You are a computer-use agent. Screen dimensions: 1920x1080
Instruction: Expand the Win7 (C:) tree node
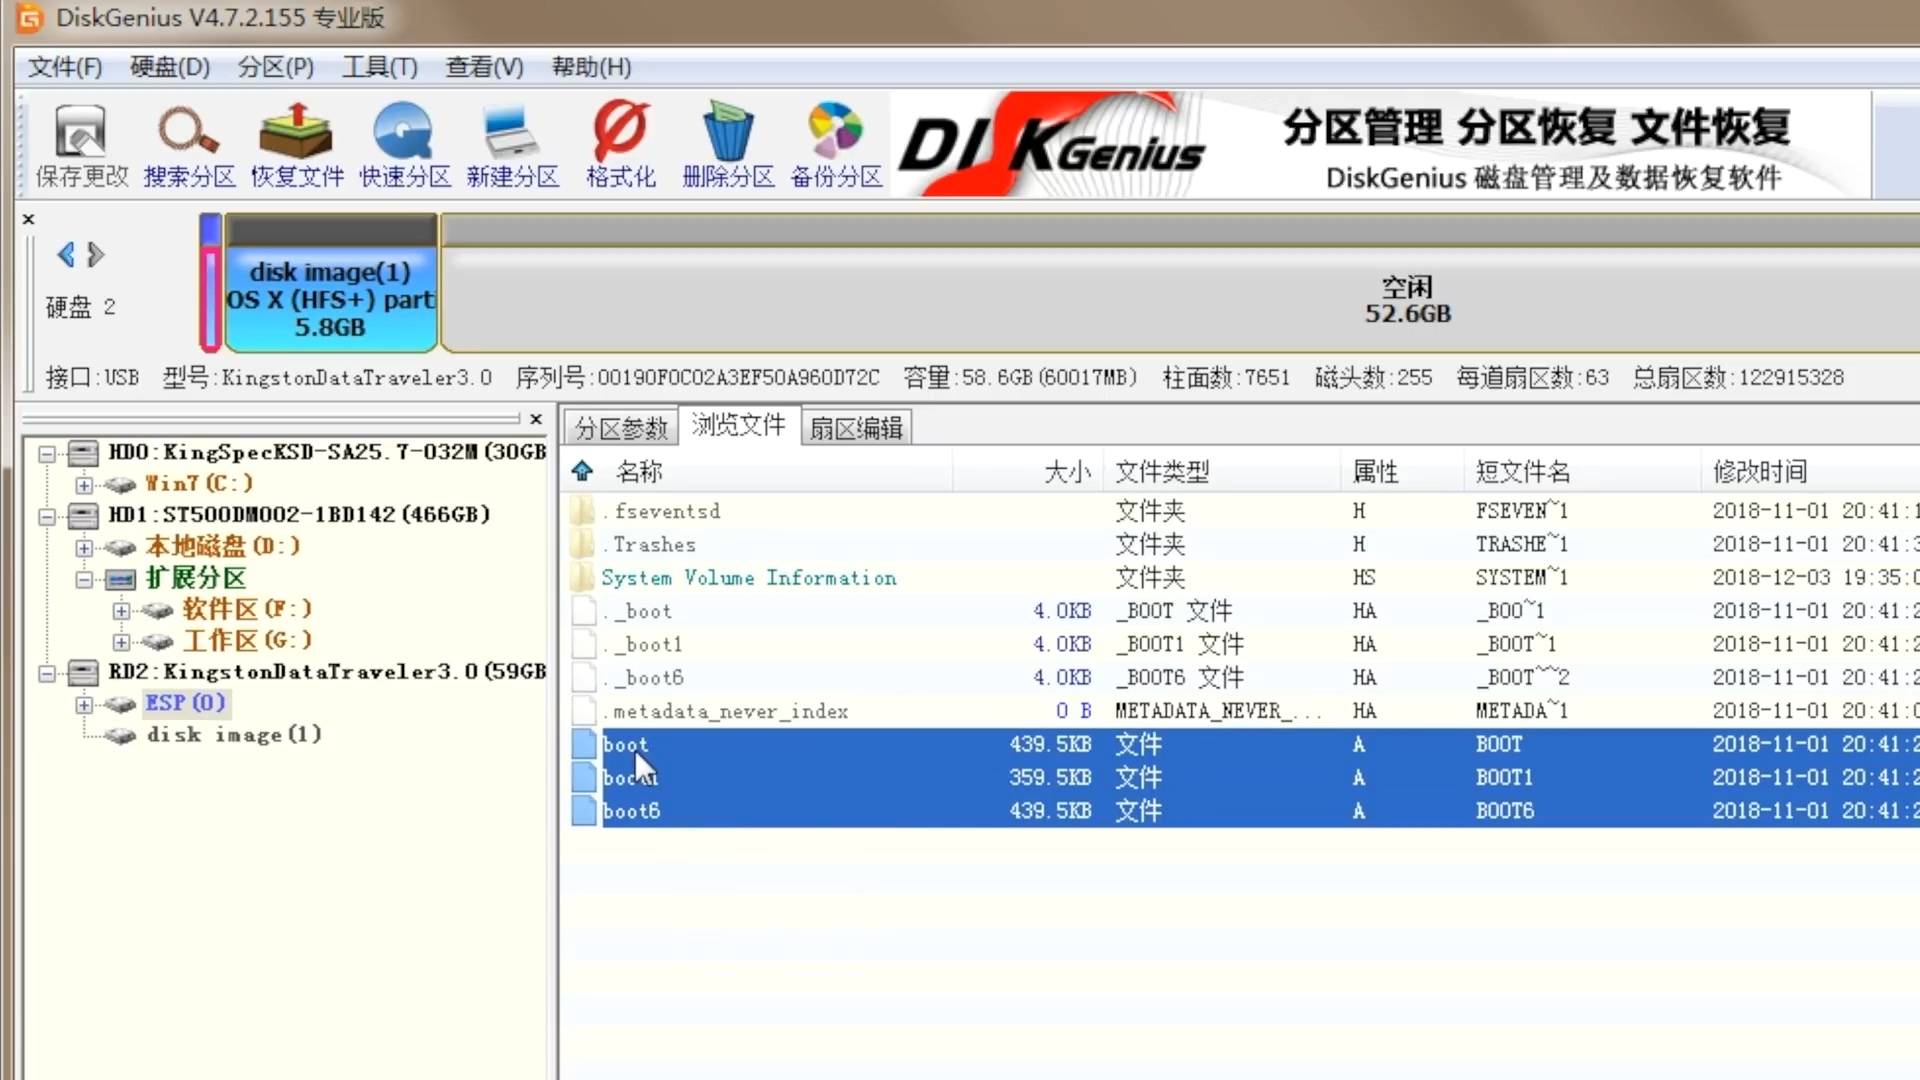(84, 484)
